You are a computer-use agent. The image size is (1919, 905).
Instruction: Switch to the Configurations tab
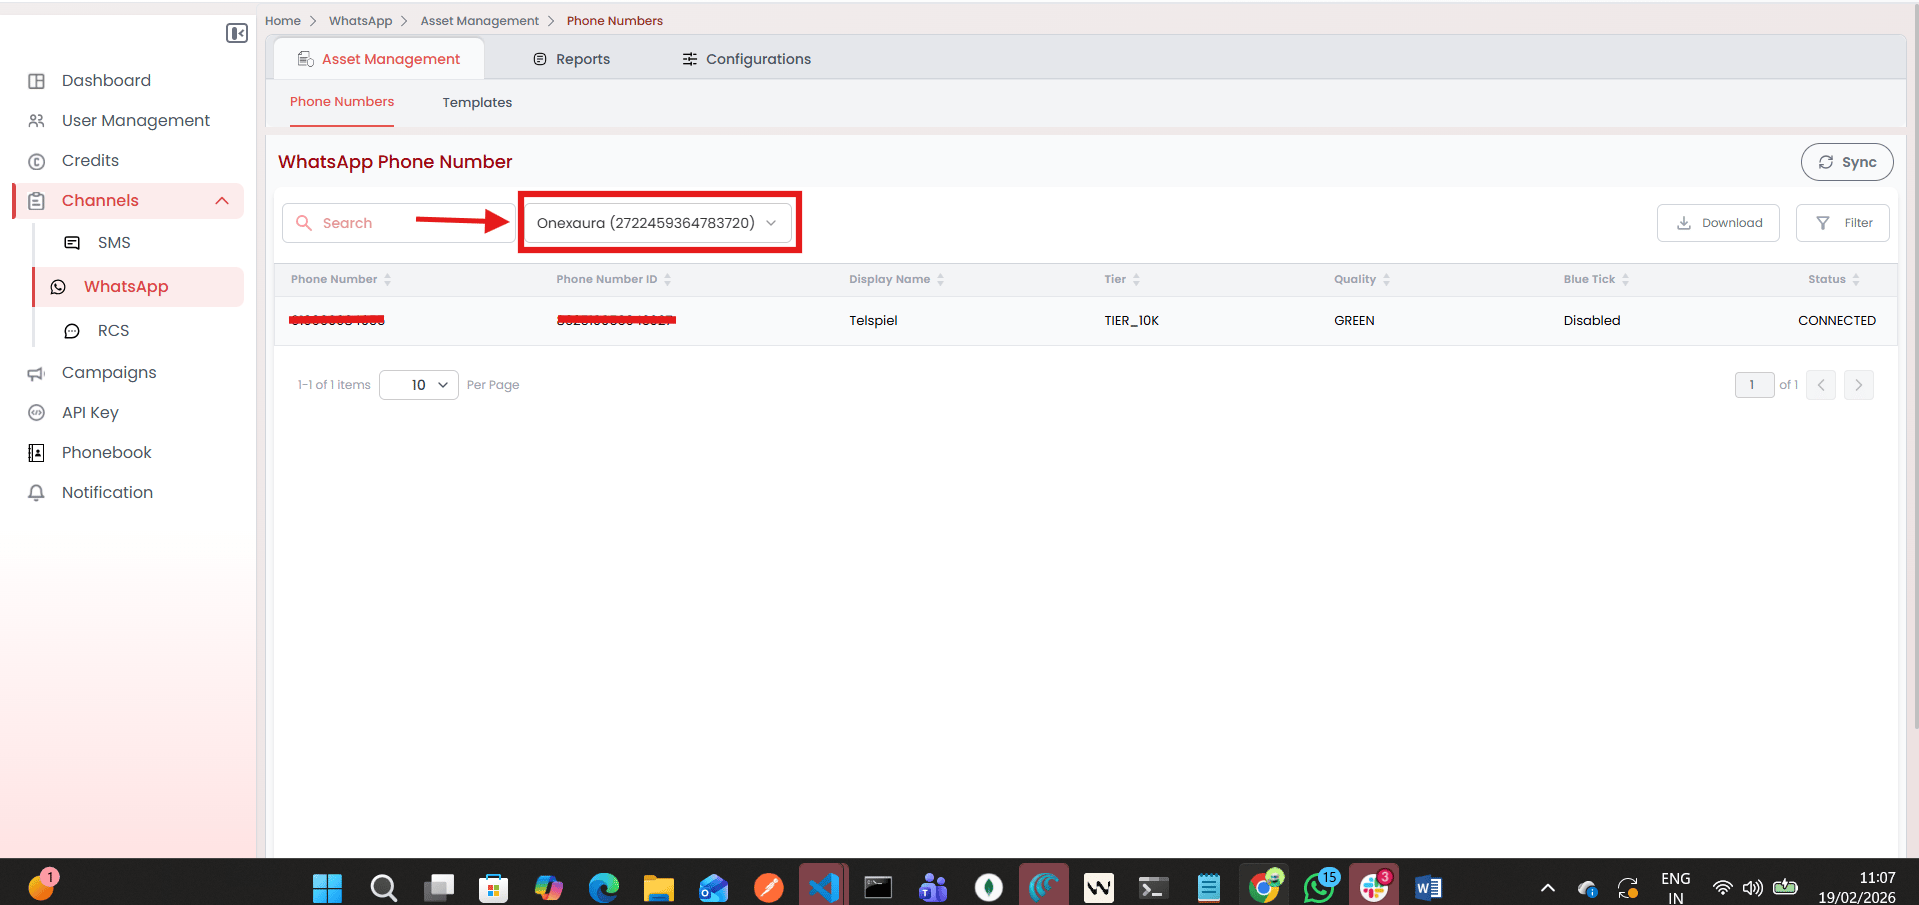coord(747,59)
